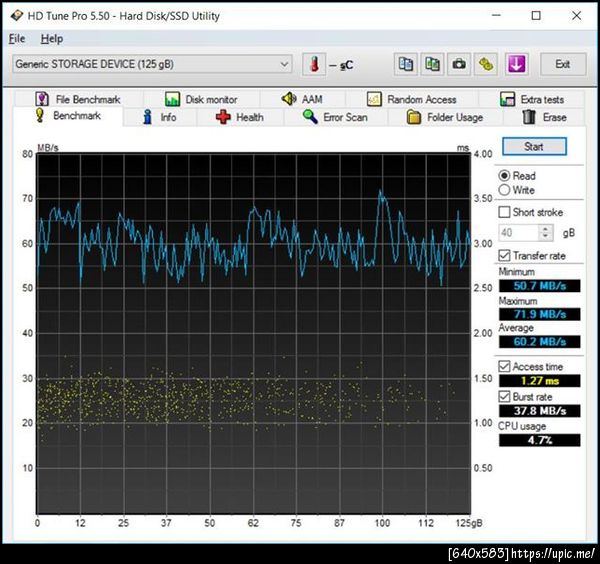Open the AAM tab
This screenshot has height=564, width=600.
click(x=302, y=99)
